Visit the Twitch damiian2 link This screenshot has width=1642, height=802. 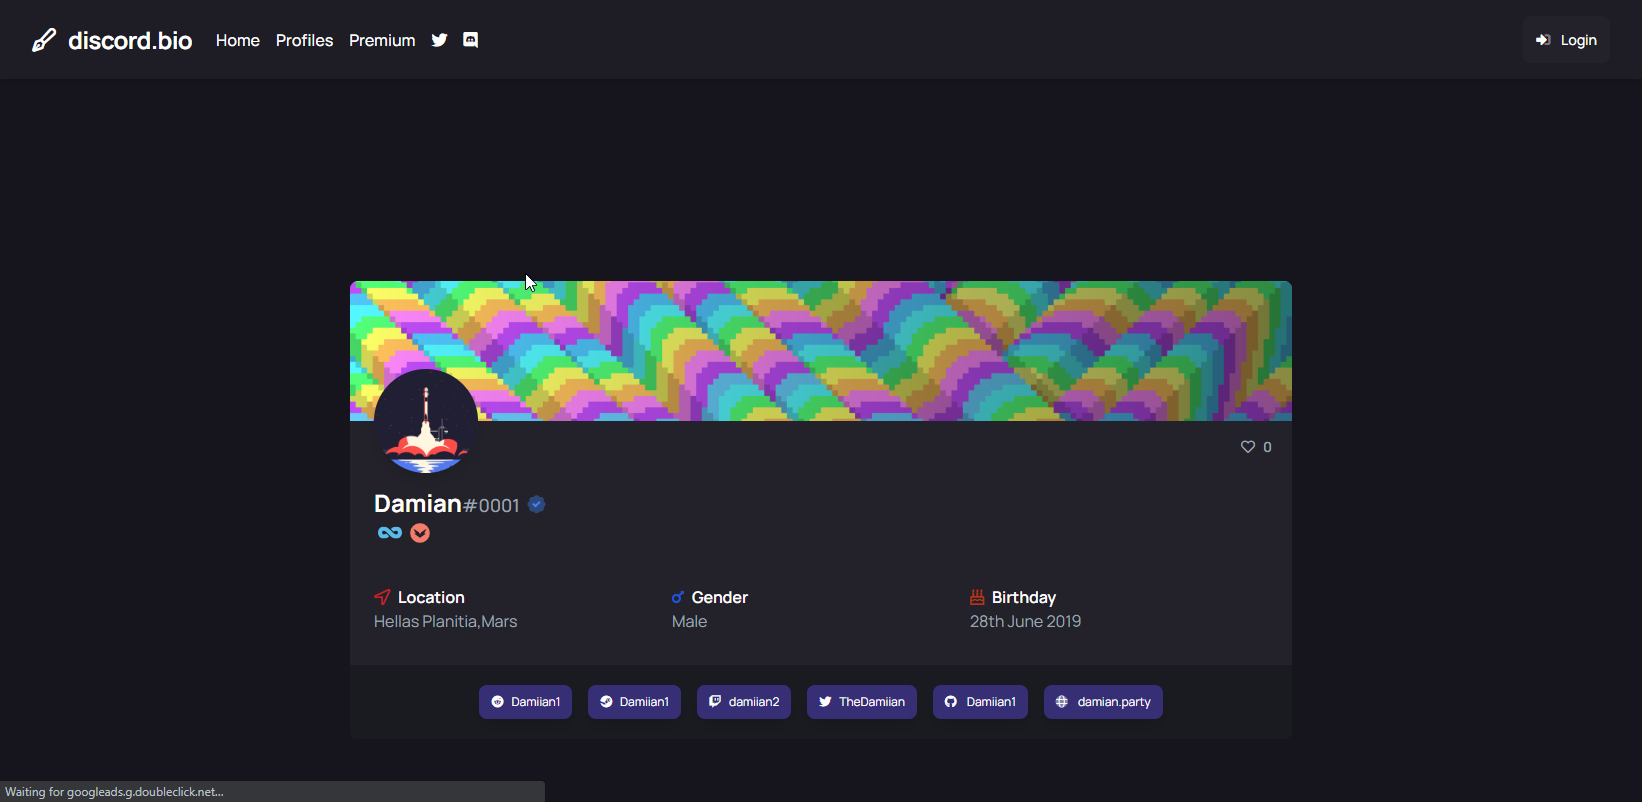point(743,702)
